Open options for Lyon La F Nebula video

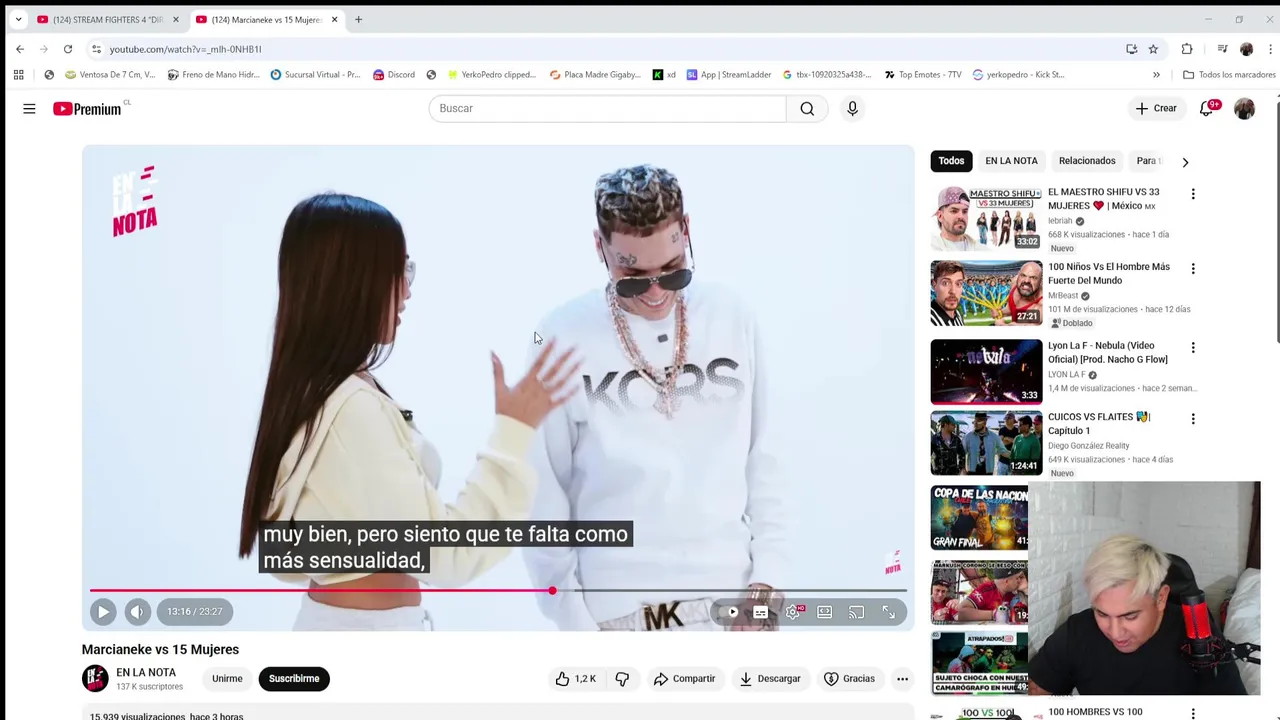pyautogui.click(x=1192, y=348)
